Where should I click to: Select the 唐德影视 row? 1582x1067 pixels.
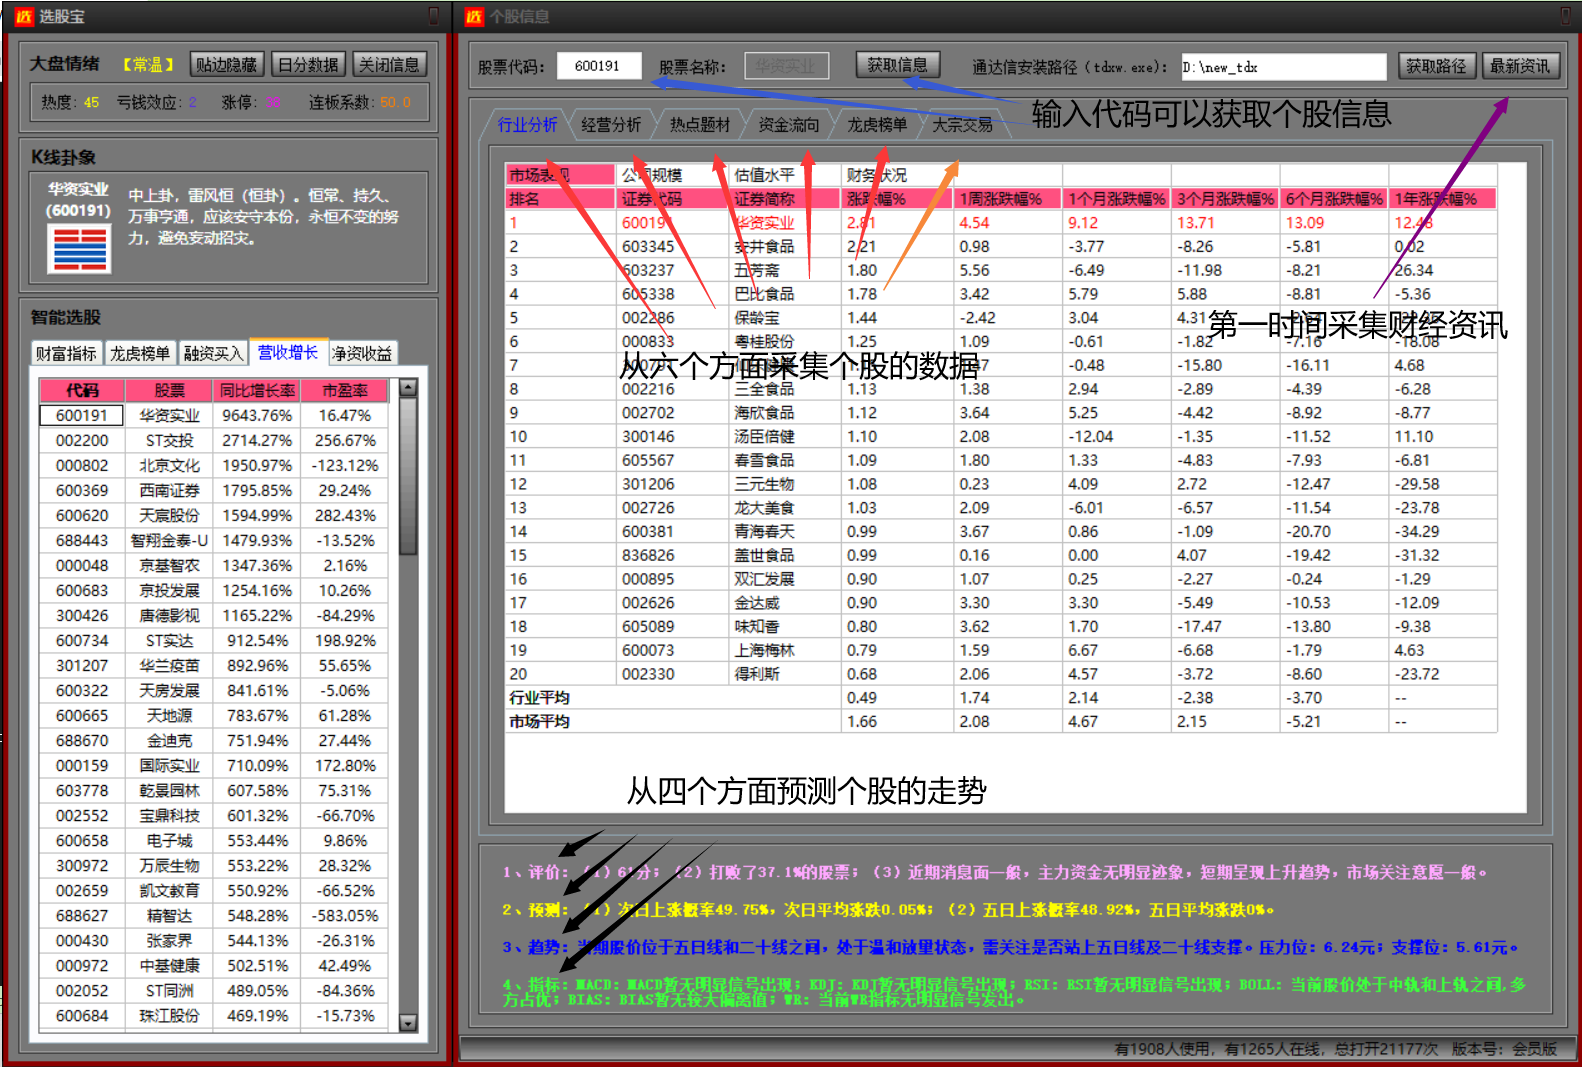click(x=214, y=615)
